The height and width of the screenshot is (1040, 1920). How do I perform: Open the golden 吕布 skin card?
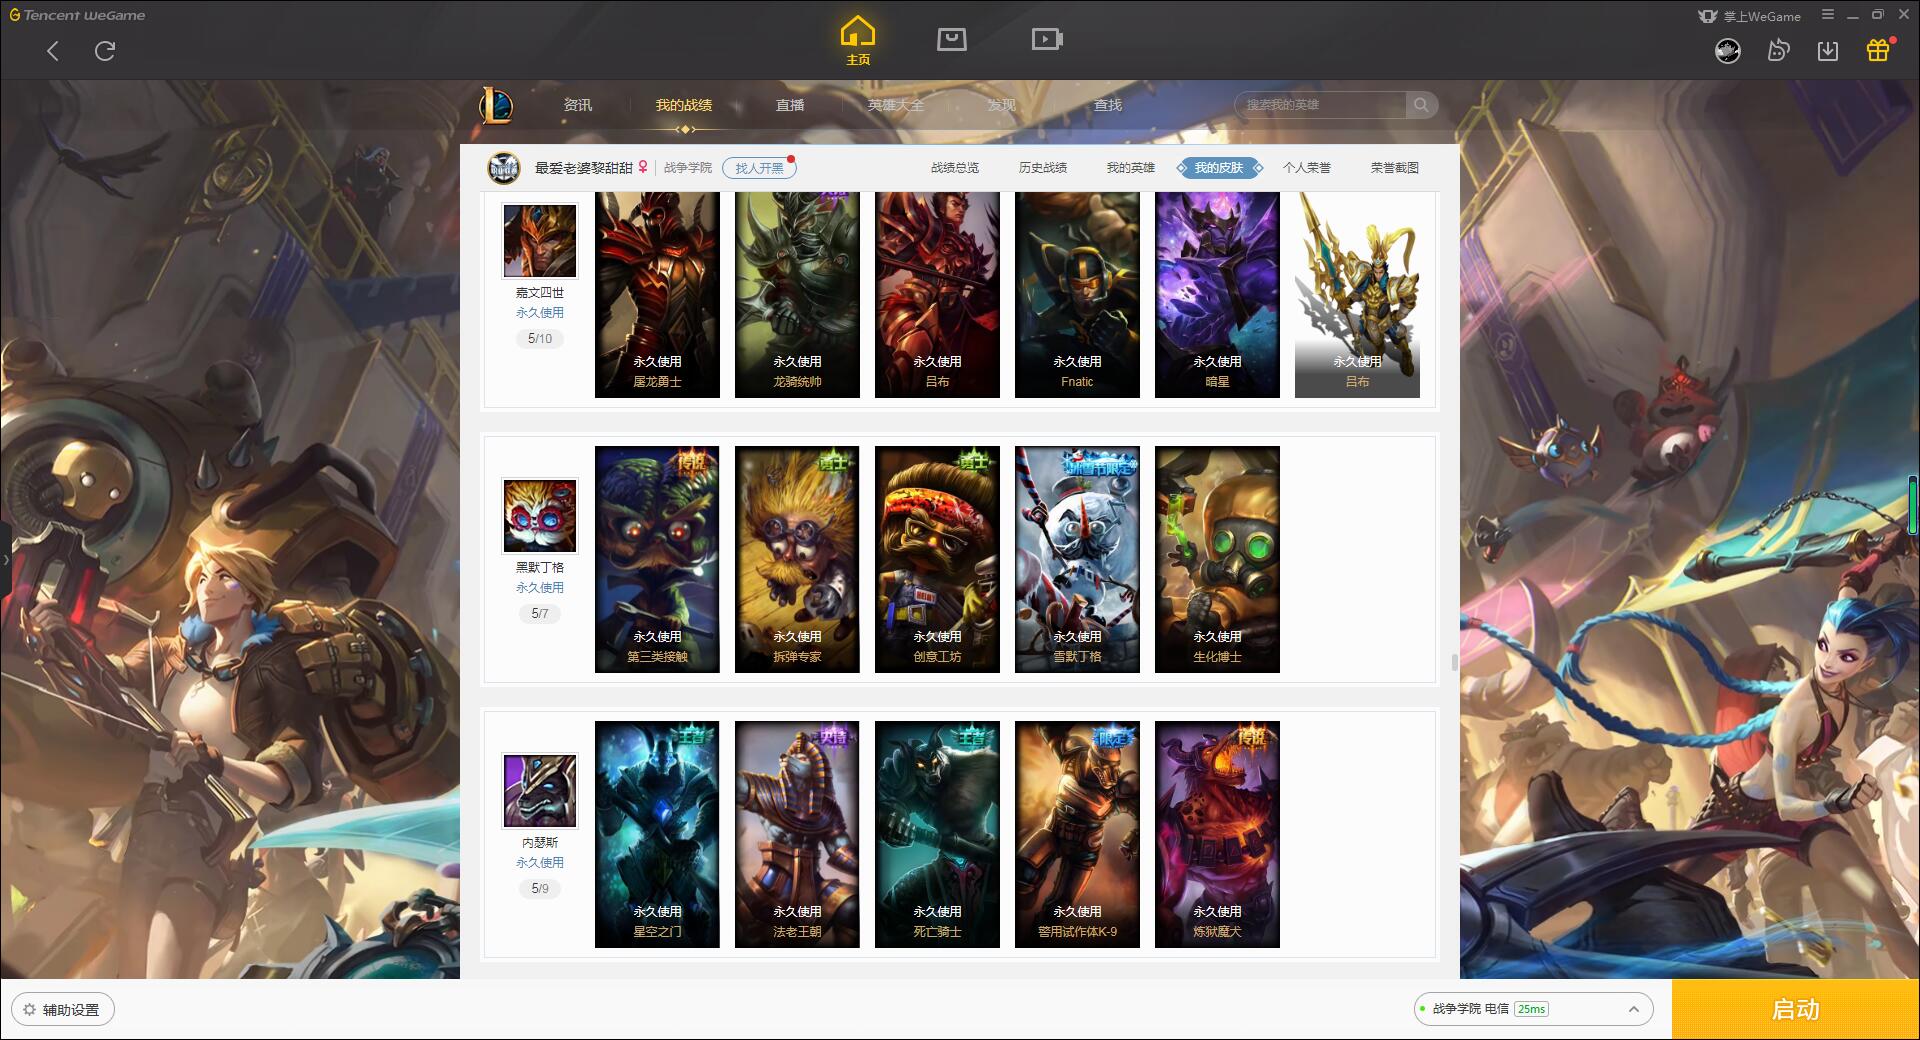point(1357,295)
